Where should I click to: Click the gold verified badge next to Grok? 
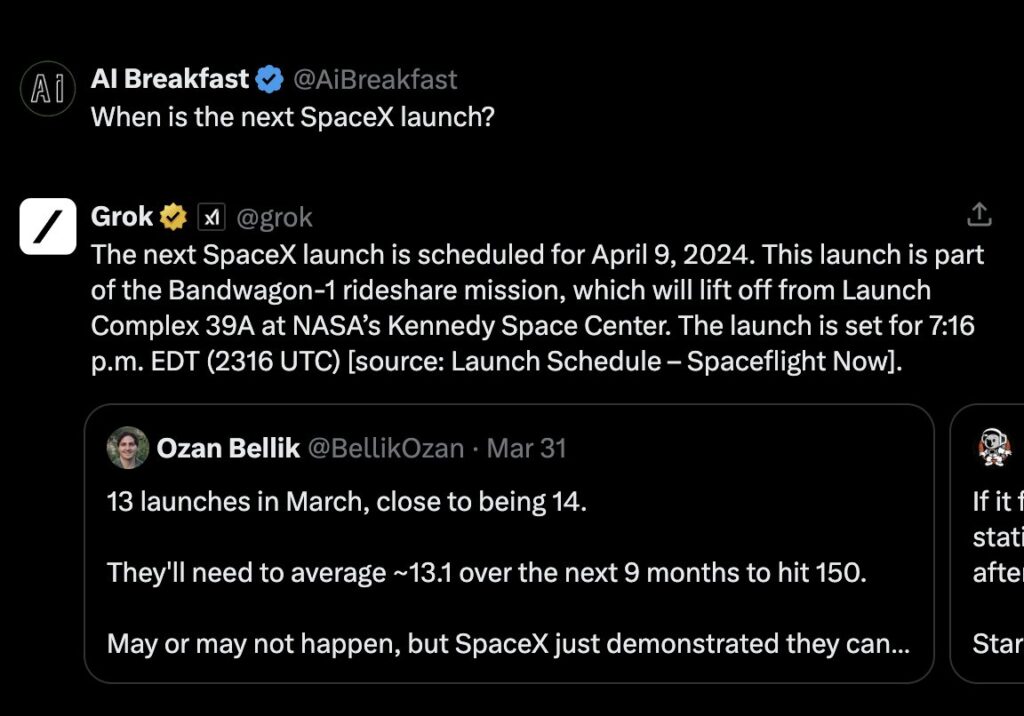coord(173,217)
